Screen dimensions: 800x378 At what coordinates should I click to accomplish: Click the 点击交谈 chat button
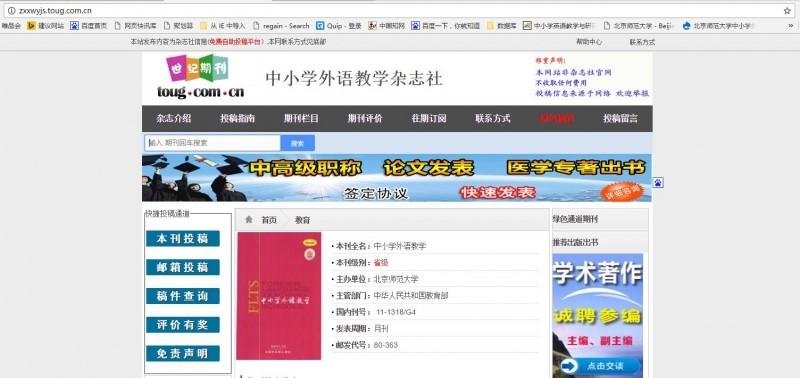600,366
